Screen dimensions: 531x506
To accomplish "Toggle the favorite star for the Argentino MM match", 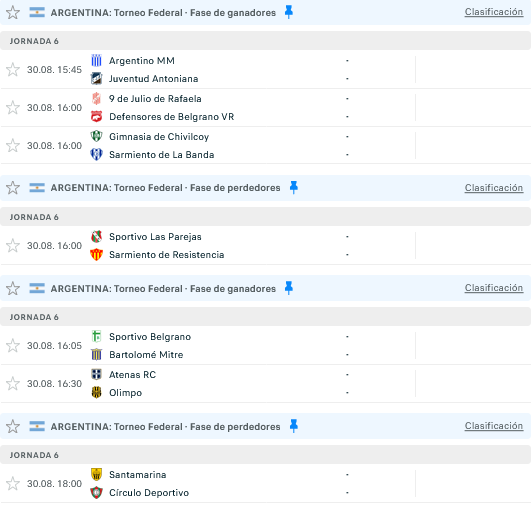I will tap(13, 69).
